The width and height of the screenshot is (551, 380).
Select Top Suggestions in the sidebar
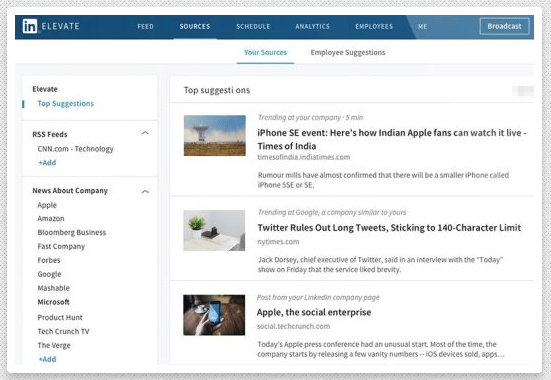click(66, 104)
